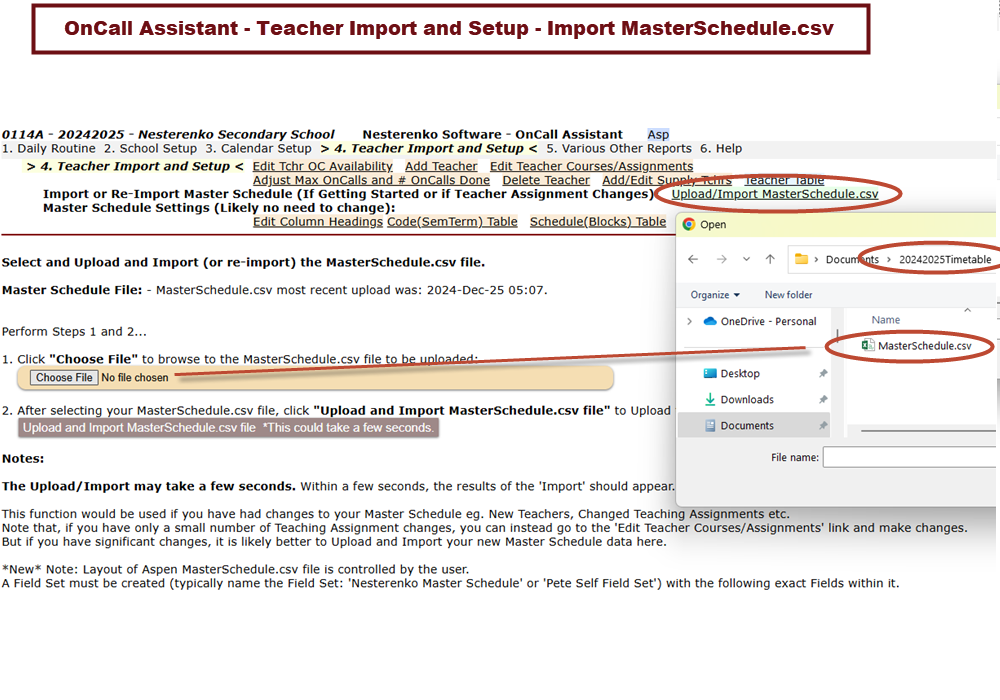Screen dimensions: 1000x700
Task: Click the folder icon in the address bar
Action: pyautogui.click(x=801, y=259)
